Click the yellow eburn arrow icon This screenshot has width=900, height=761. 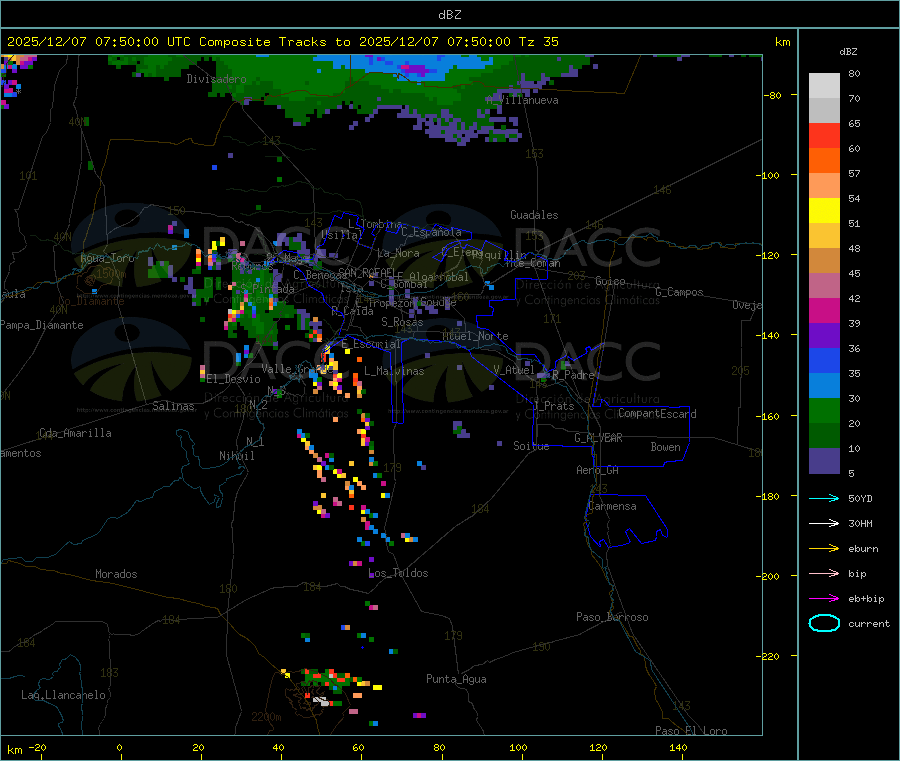(824, 548)
